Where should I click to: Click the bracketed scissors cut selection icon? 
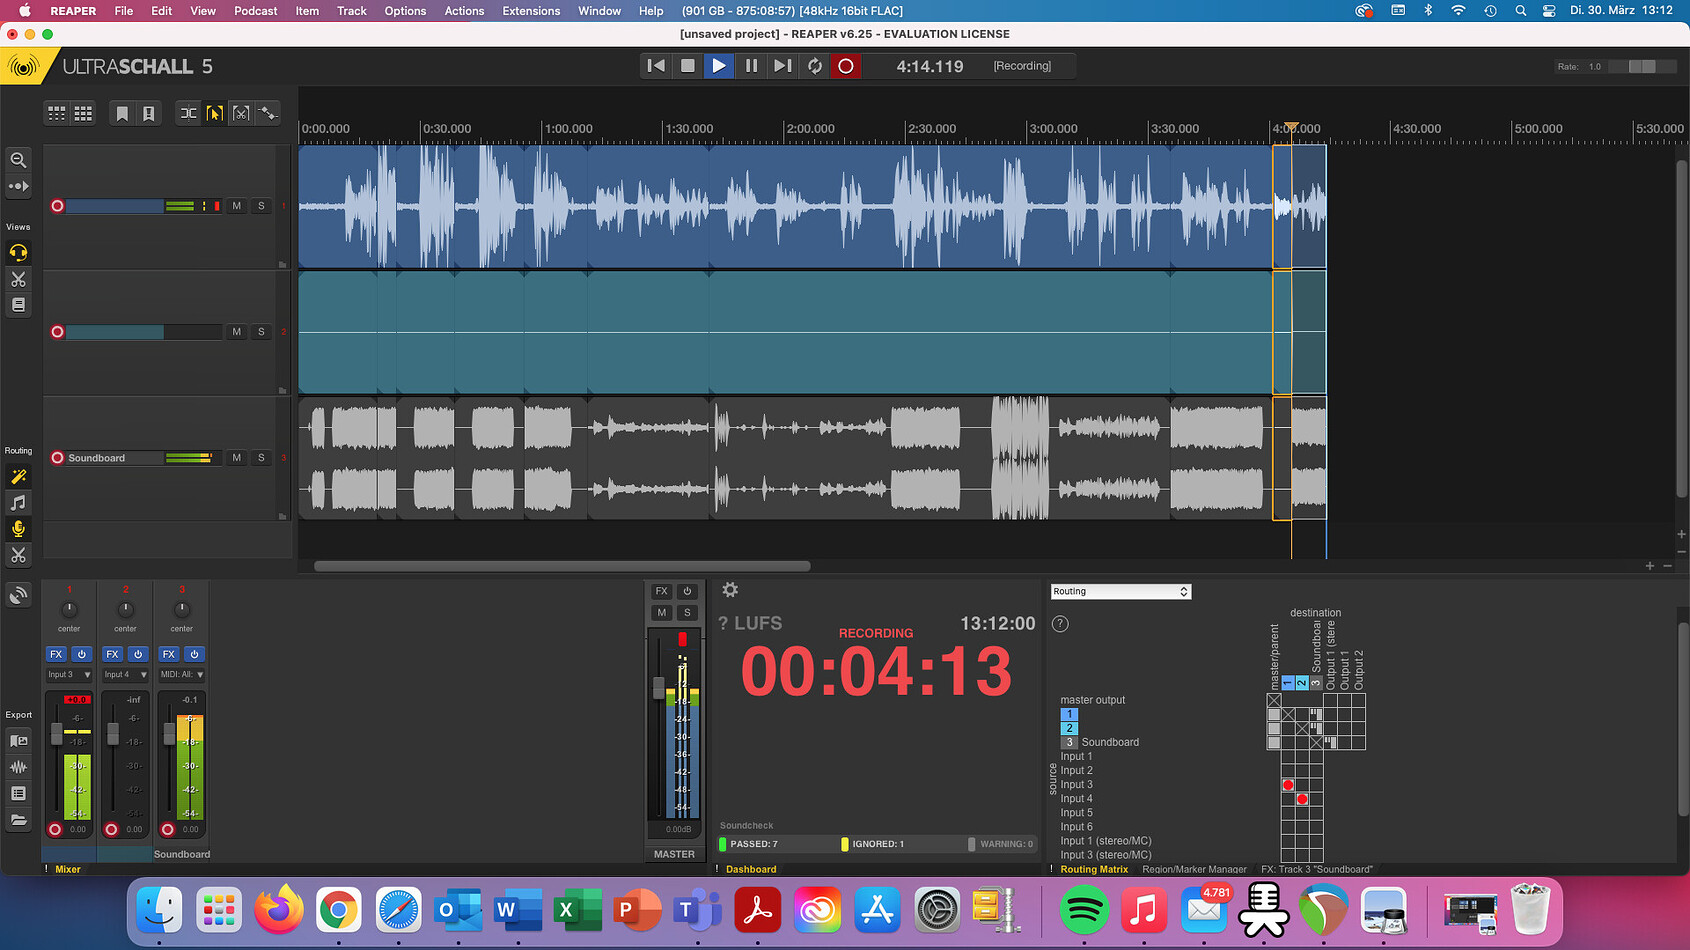(241, 113)
